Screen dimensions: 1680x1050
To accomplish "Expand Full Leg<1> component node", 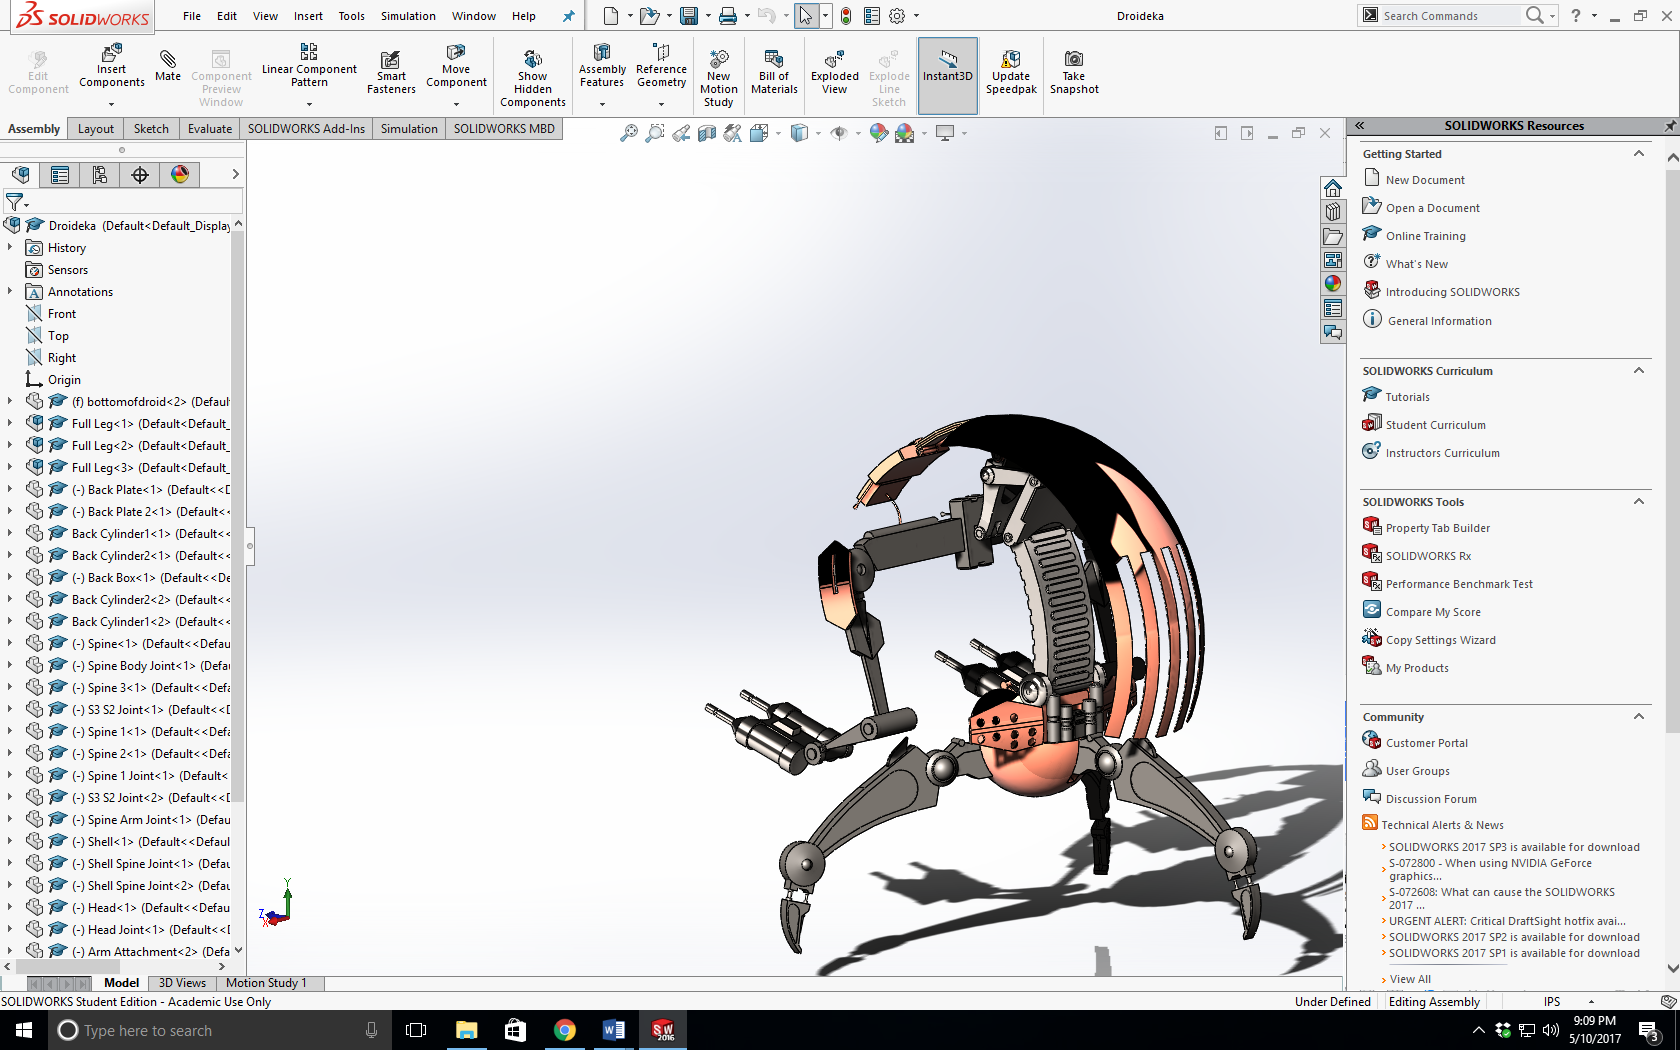I will pos(10,424).
